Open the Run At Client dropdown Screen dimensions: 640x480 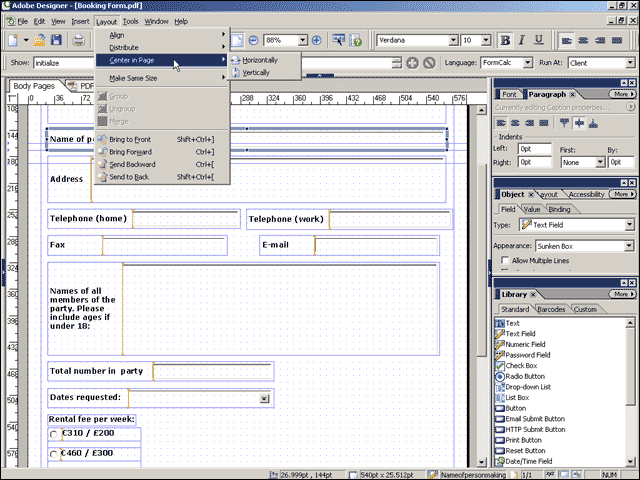(x=630, y=63)
